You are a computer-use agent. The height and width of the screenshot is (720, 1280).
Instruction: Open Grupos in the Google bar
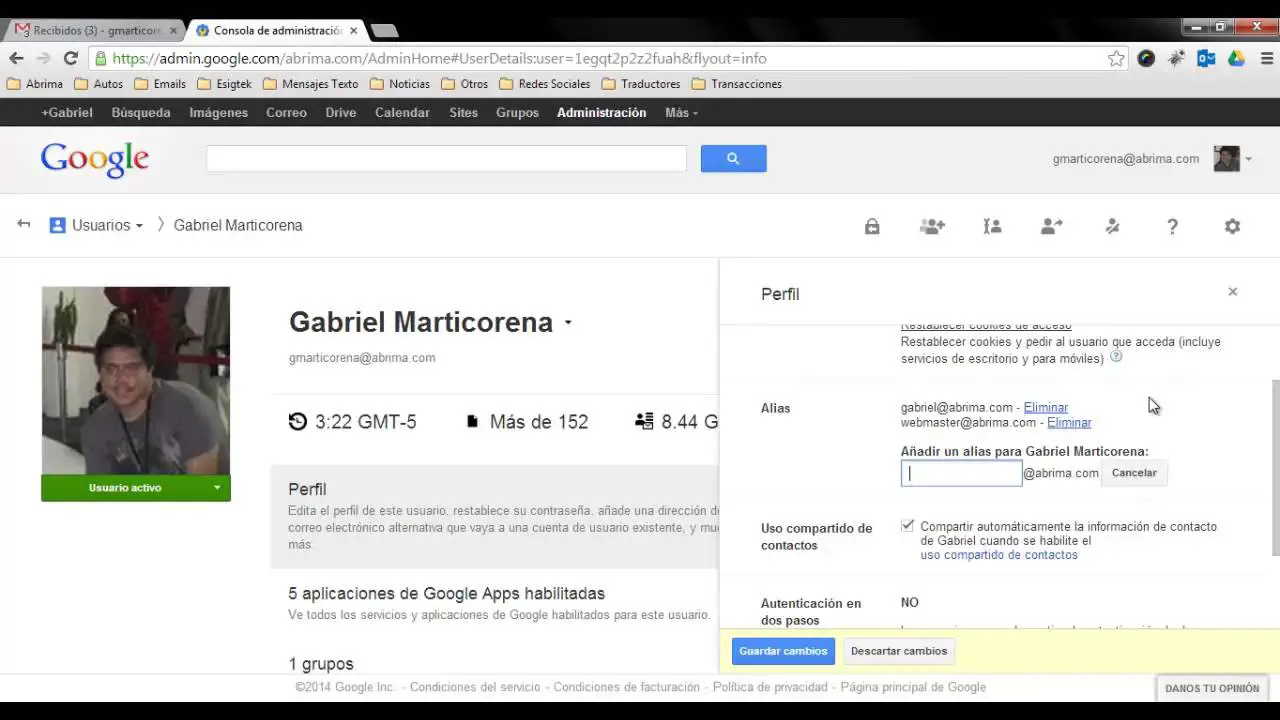click(517, 113)
